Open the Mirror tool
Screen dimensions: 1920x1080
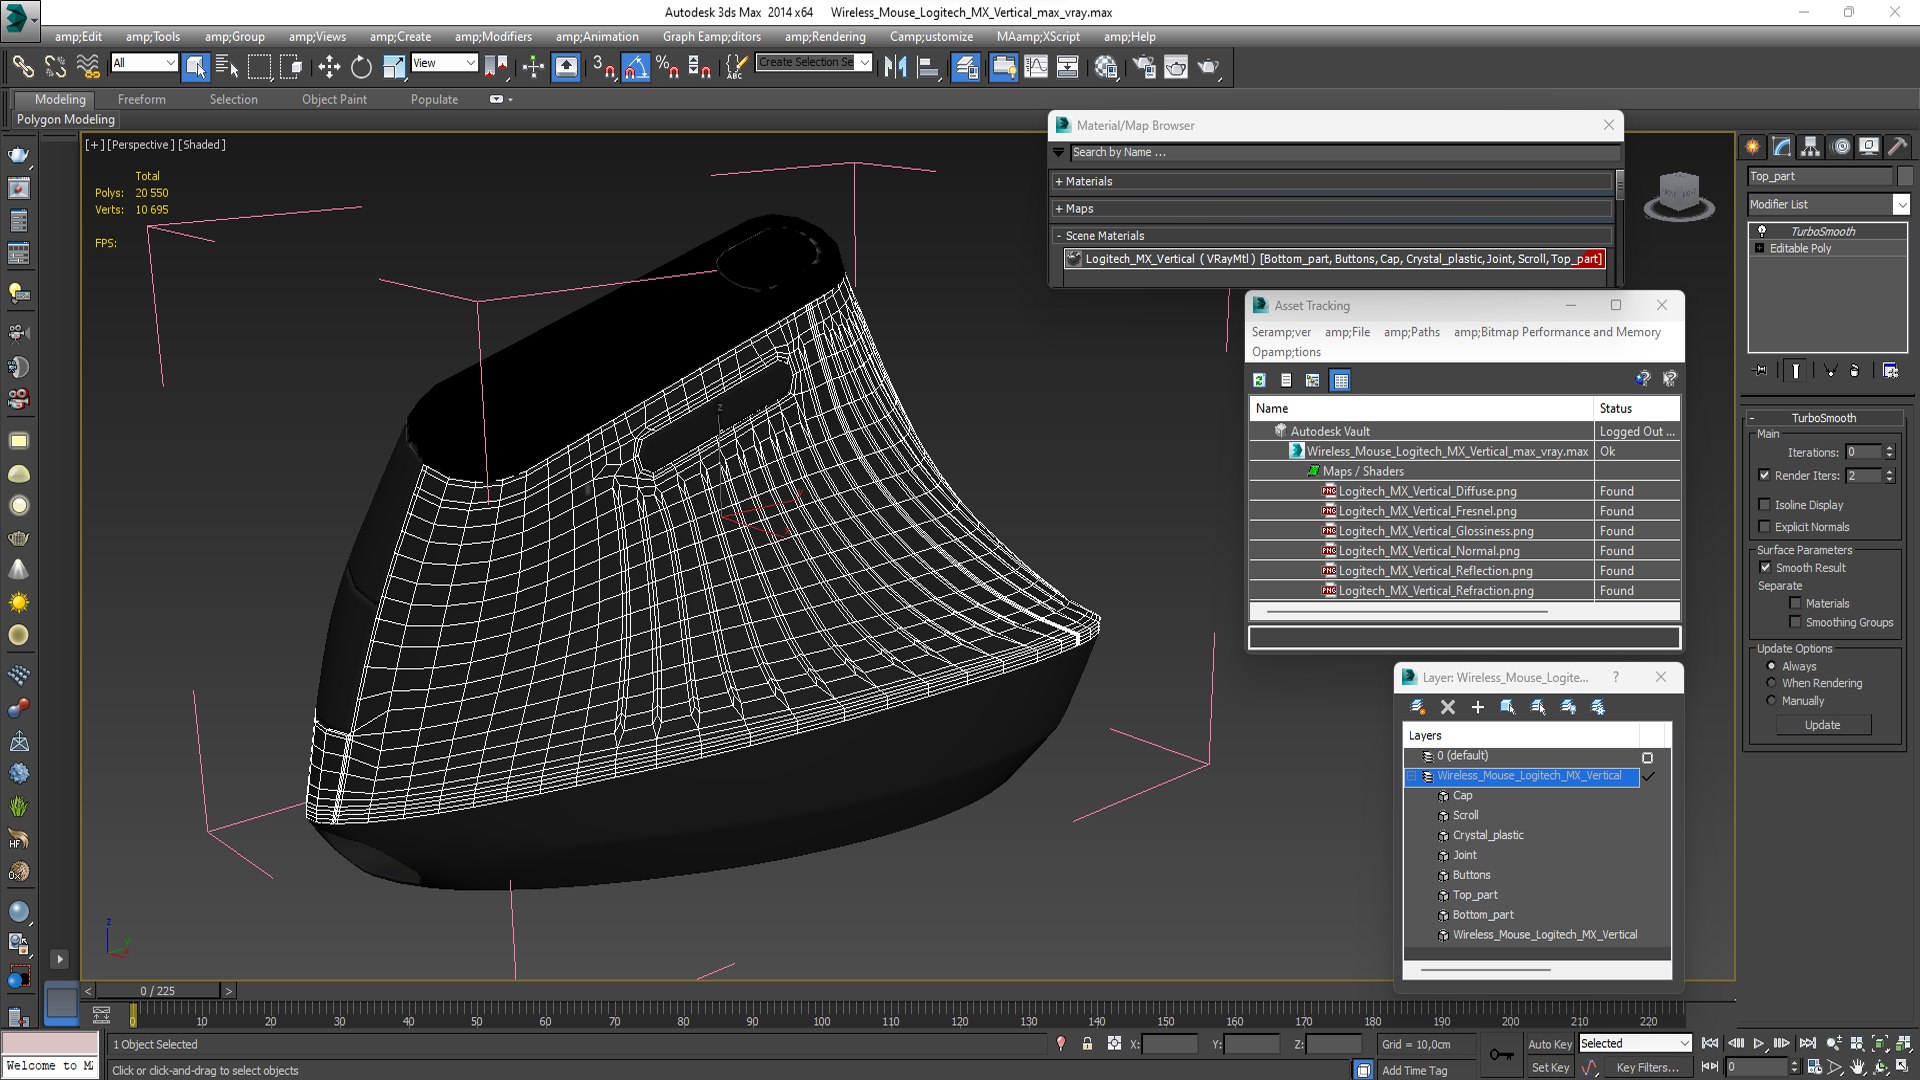pos(895,67)
